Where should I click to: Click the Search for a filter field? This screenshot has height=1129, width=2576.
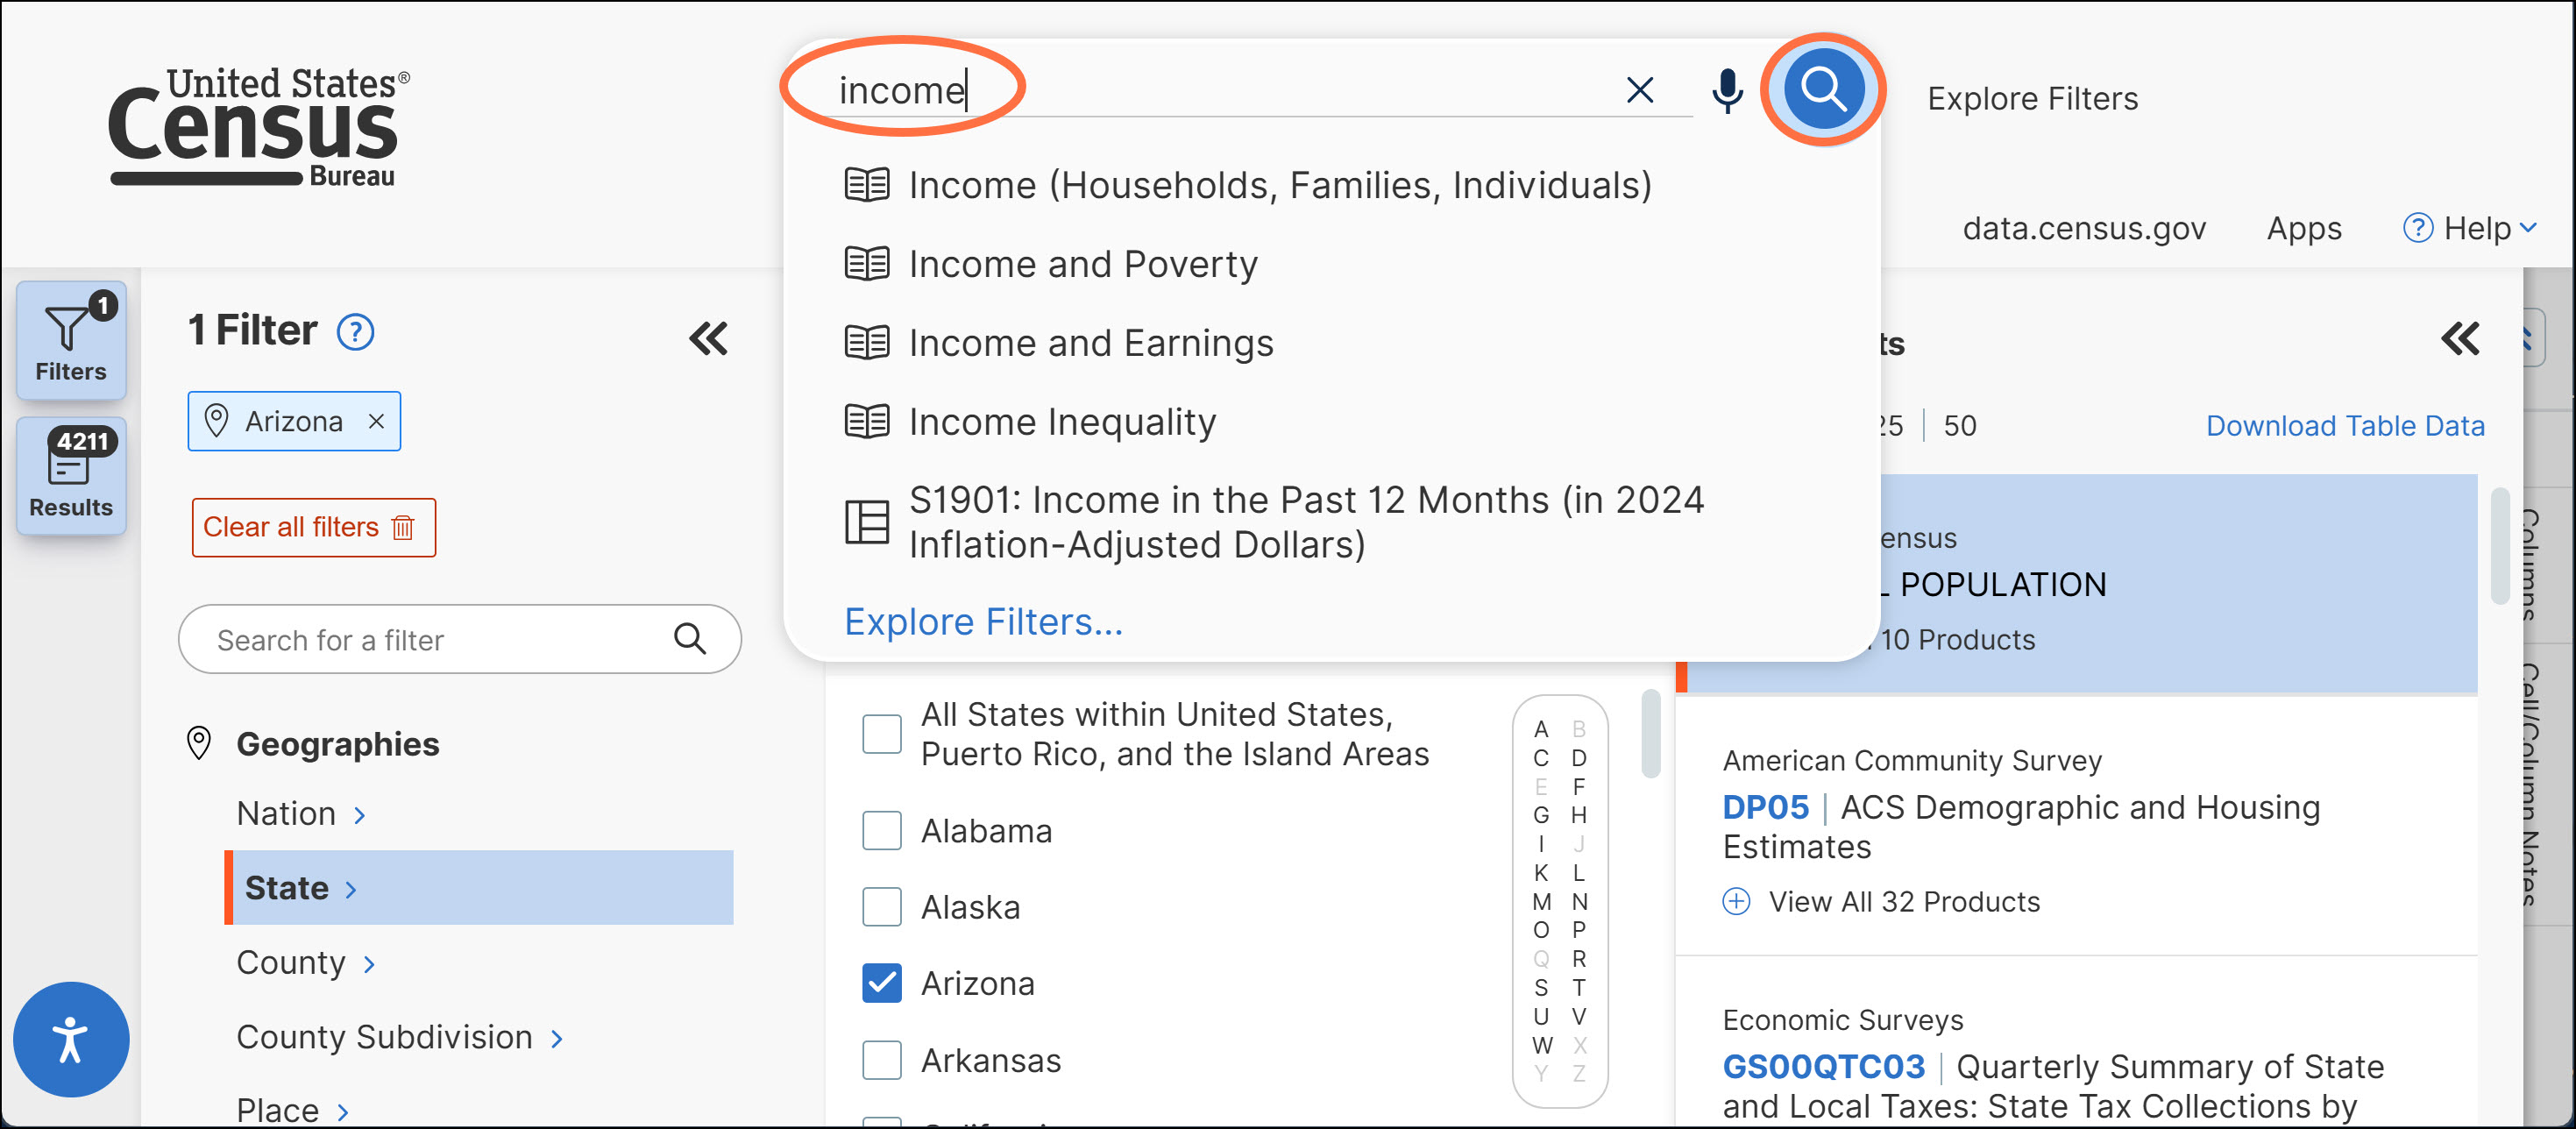point(440,640)
